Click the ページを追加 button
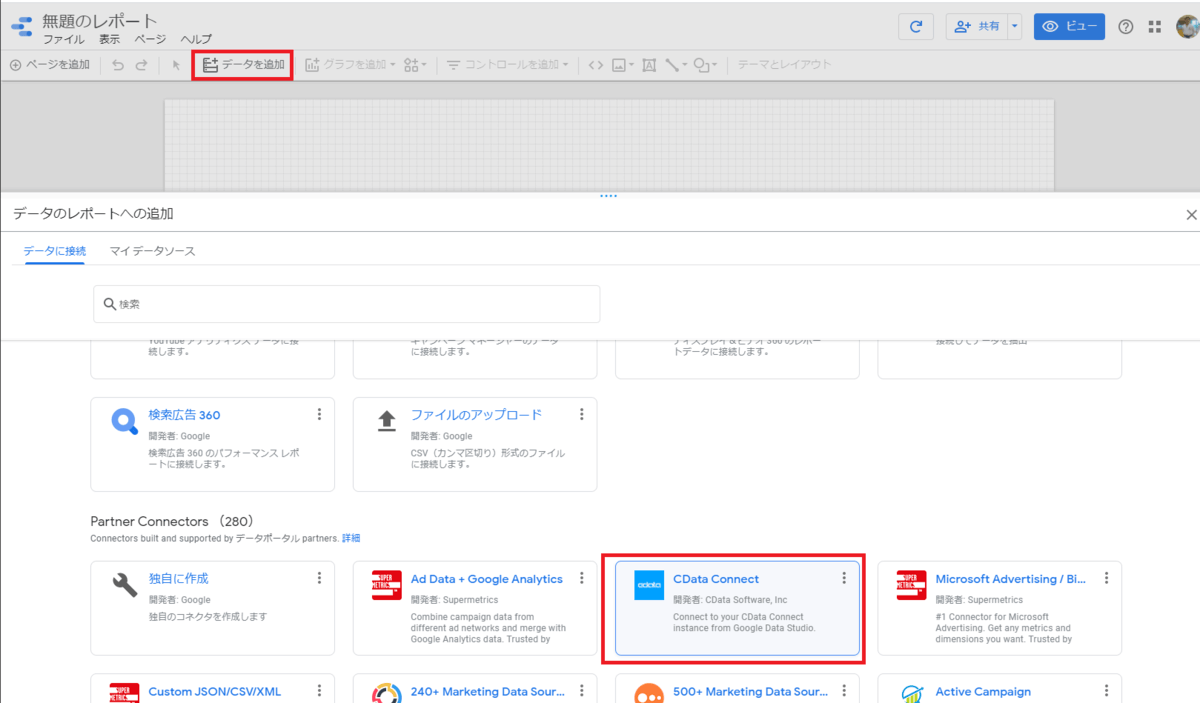Image resolution: width=1200 pixels, height=703 pixels. point(49,65)
